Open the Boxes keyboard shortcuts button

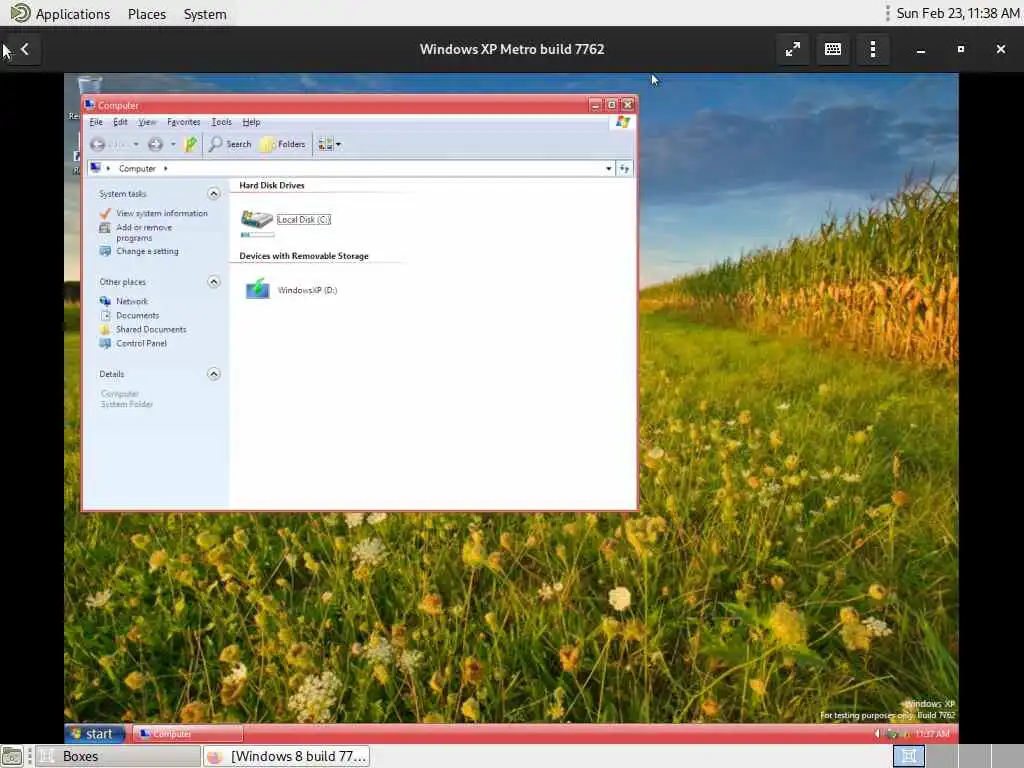point(833,50)
